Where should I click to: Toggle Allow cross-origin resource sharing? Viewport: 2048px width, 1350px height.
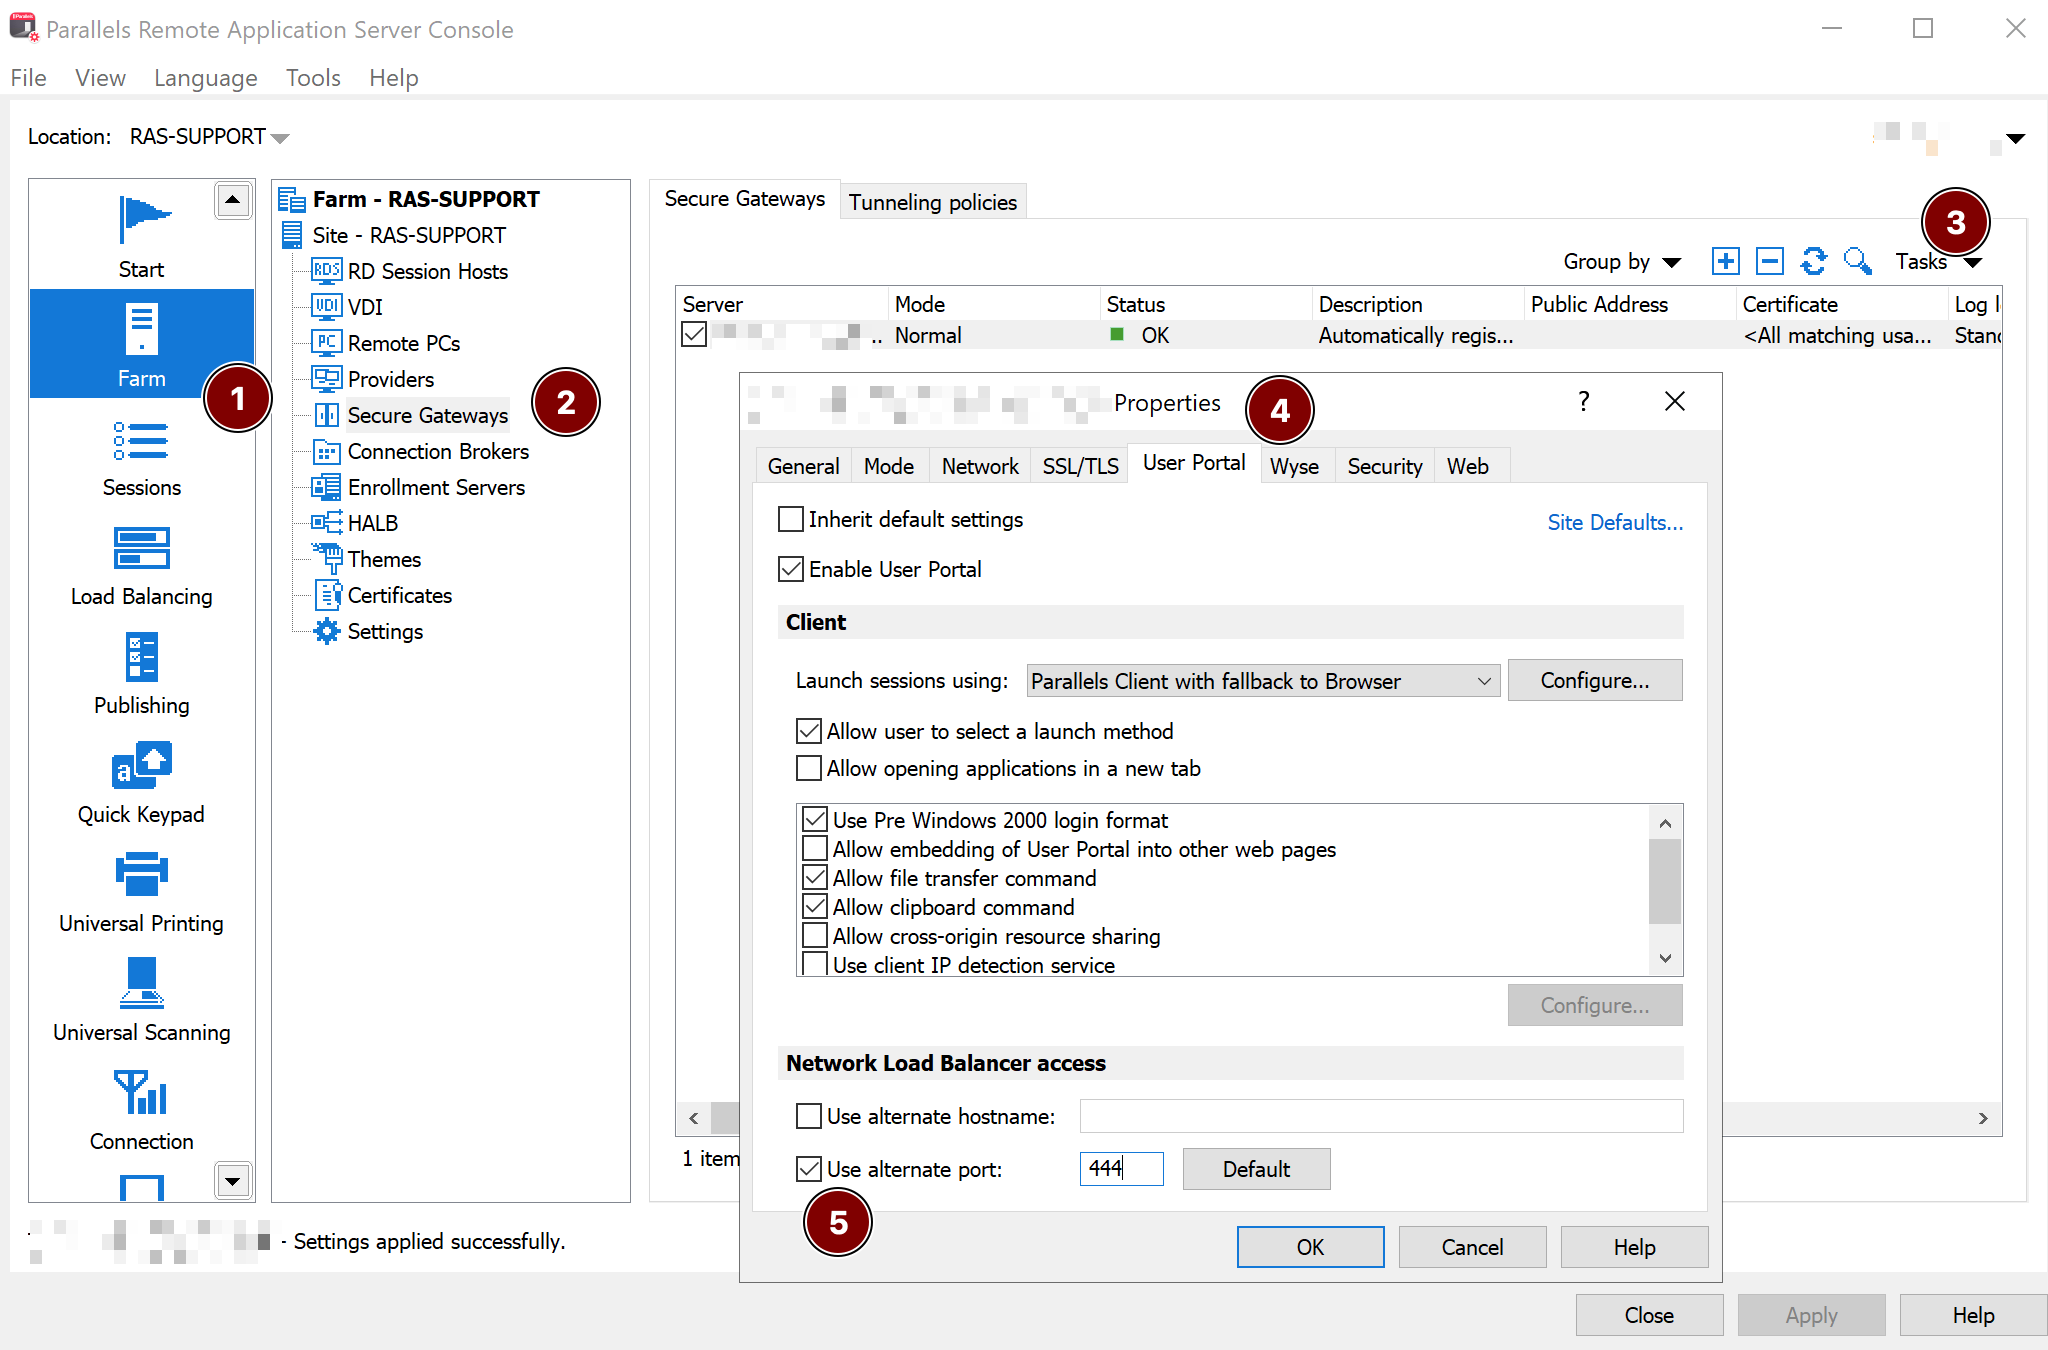[x=815, y=936]
